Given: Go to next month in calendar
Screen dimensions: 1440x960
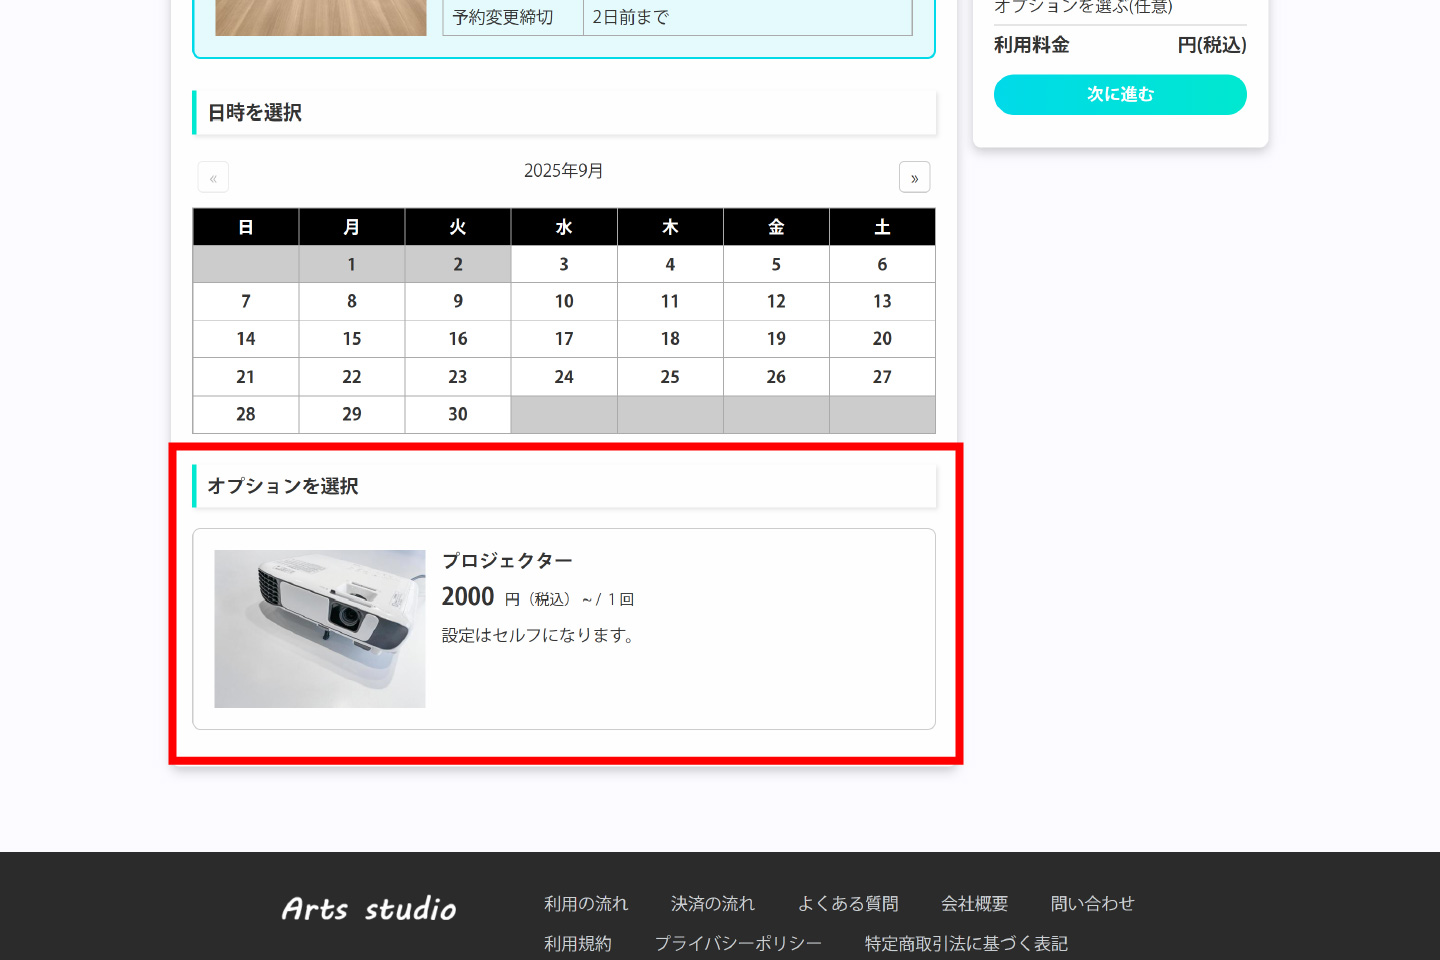Looking at the screenshot, I should (914, 177).
